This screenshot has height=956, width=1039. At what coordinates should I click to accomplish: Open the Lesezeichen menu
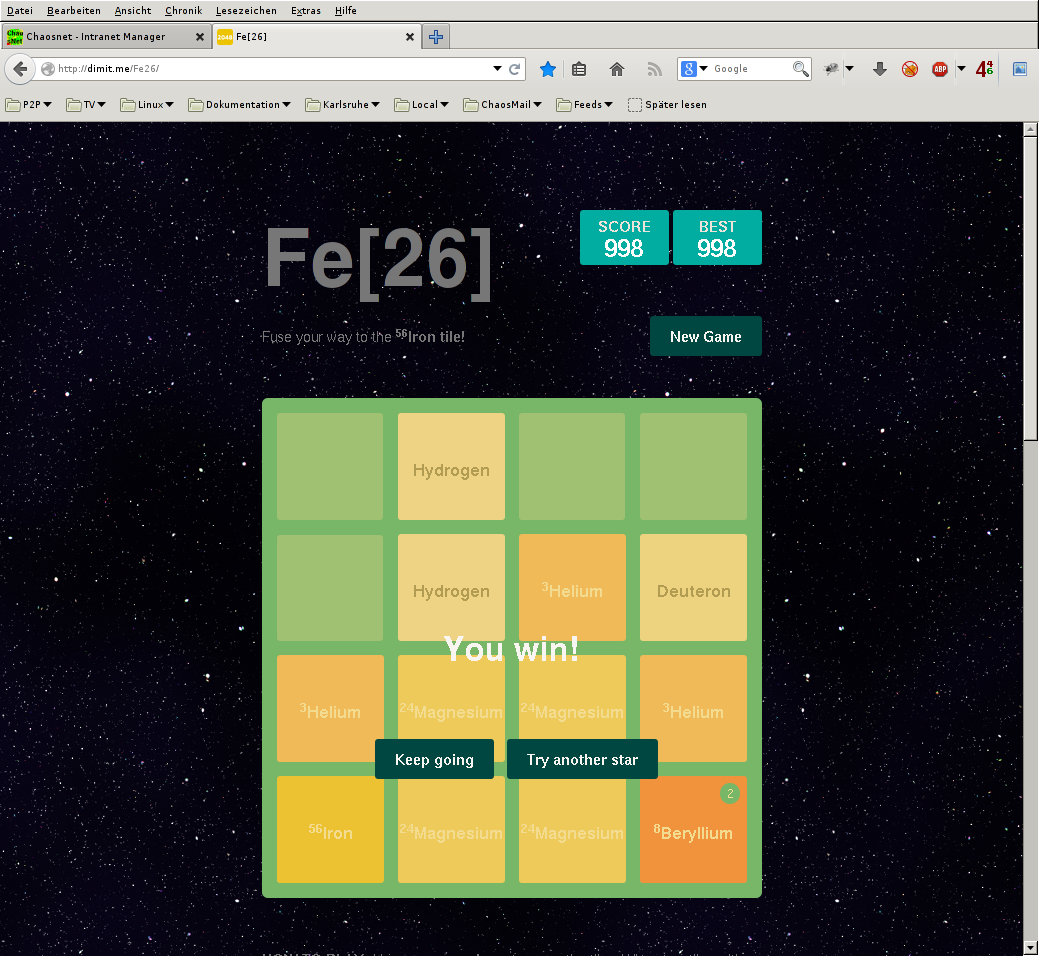click(x=246, y=10)
